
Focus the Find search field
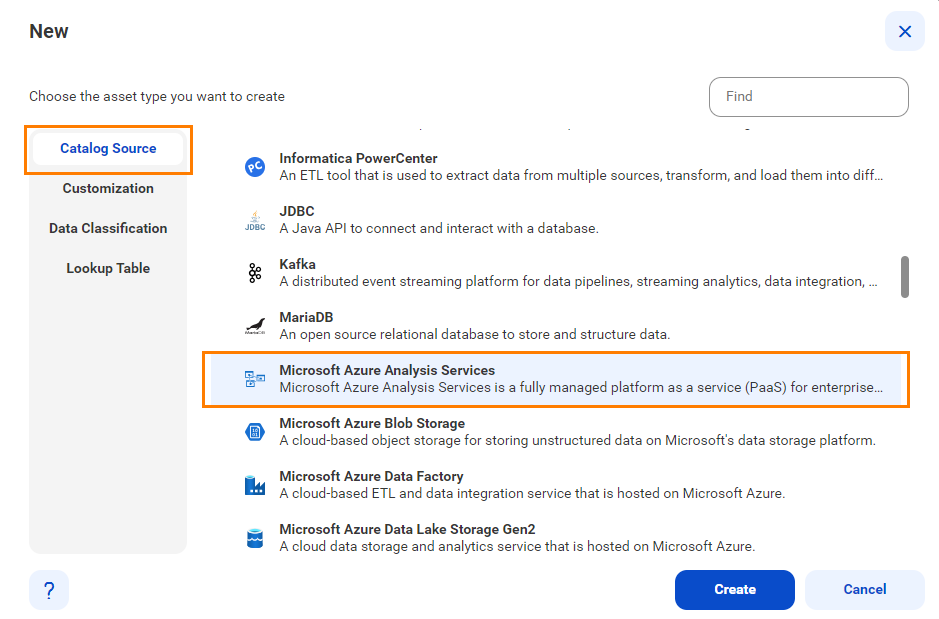(808, 97)
